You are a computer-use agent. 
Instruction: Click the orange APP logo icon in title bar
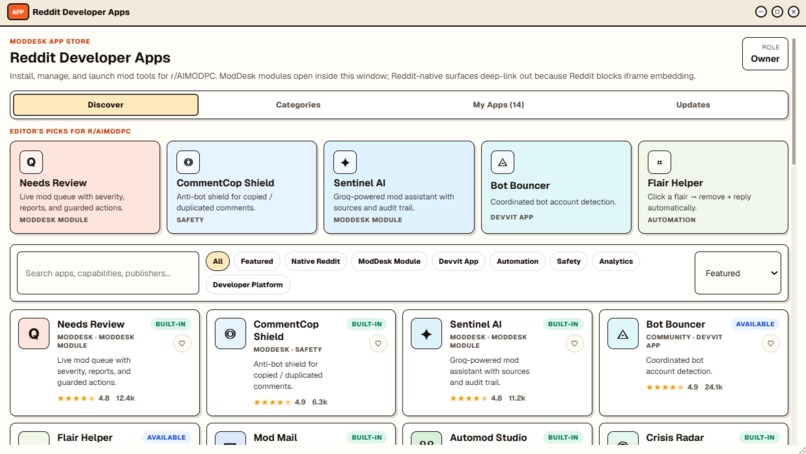tap(18, 11)
